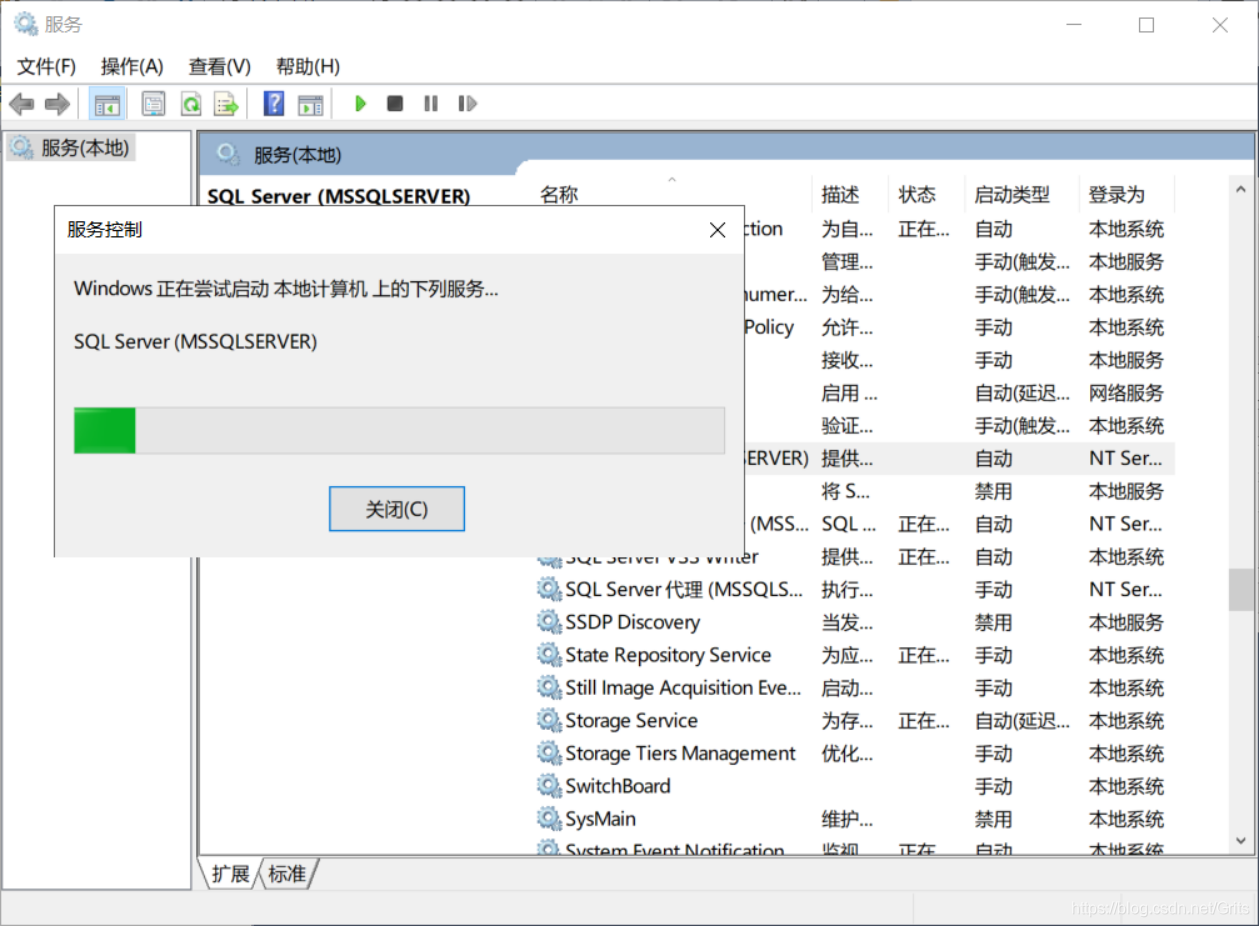
Task: Click the gear icon in 服务(本地) pane header
Action: coord(228,154)
